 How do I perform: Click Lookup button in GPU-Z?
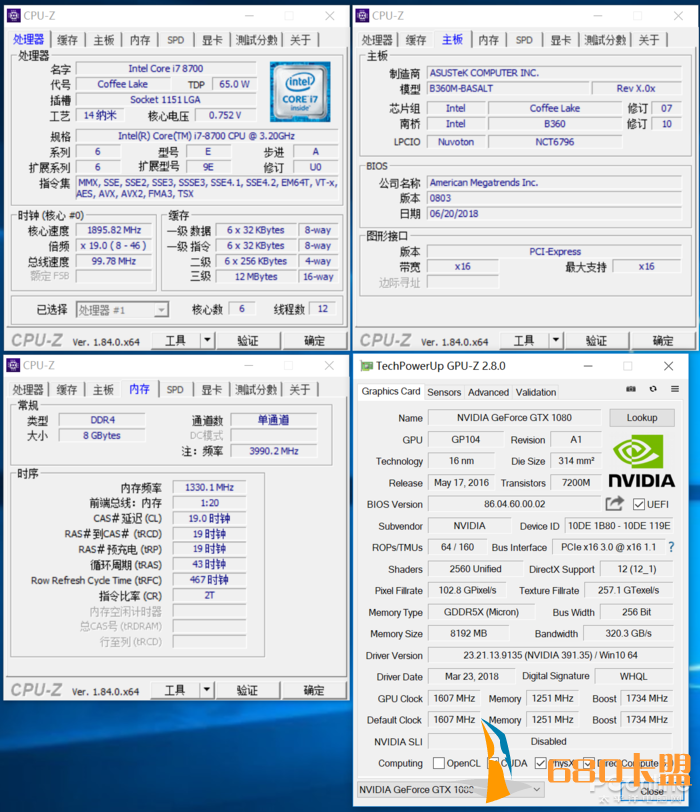coord(642,417)
